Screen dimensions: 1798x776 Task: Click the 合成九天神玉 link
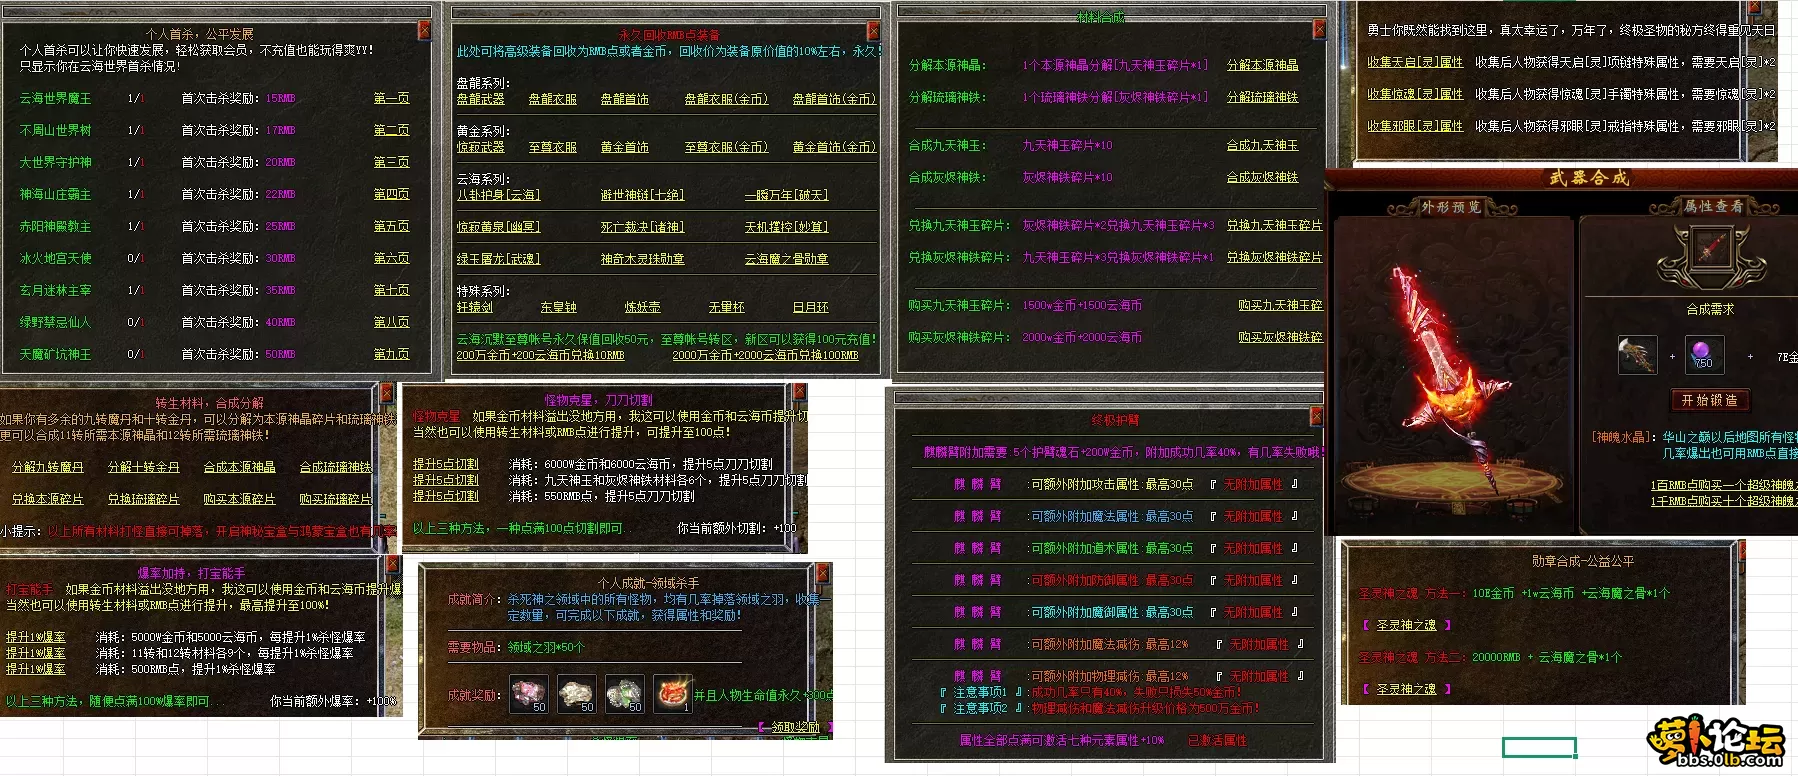pos(1262,145)
